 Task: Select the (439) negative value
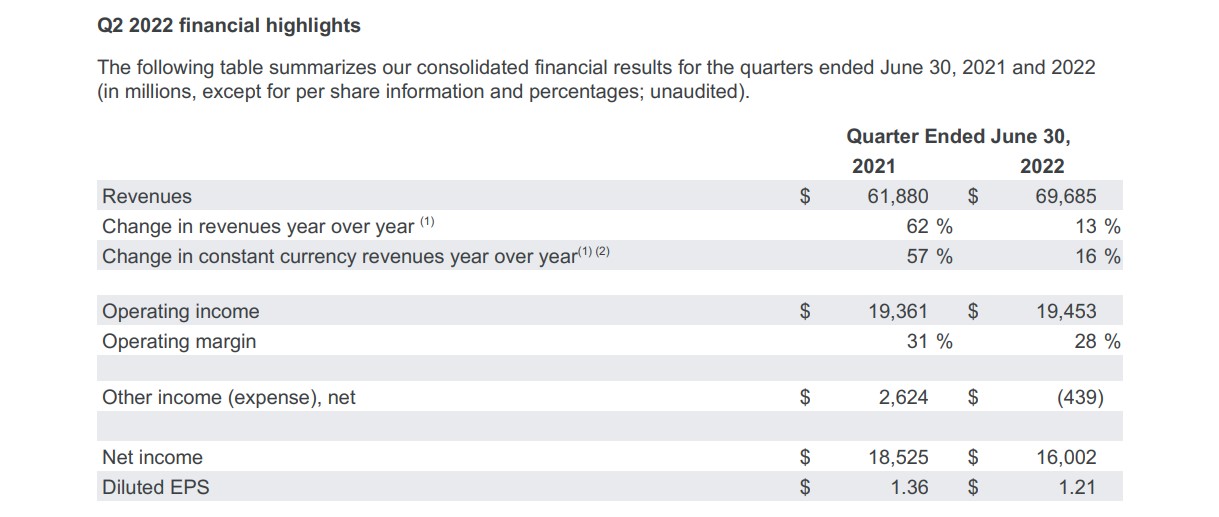click(x=1080, y=397)
